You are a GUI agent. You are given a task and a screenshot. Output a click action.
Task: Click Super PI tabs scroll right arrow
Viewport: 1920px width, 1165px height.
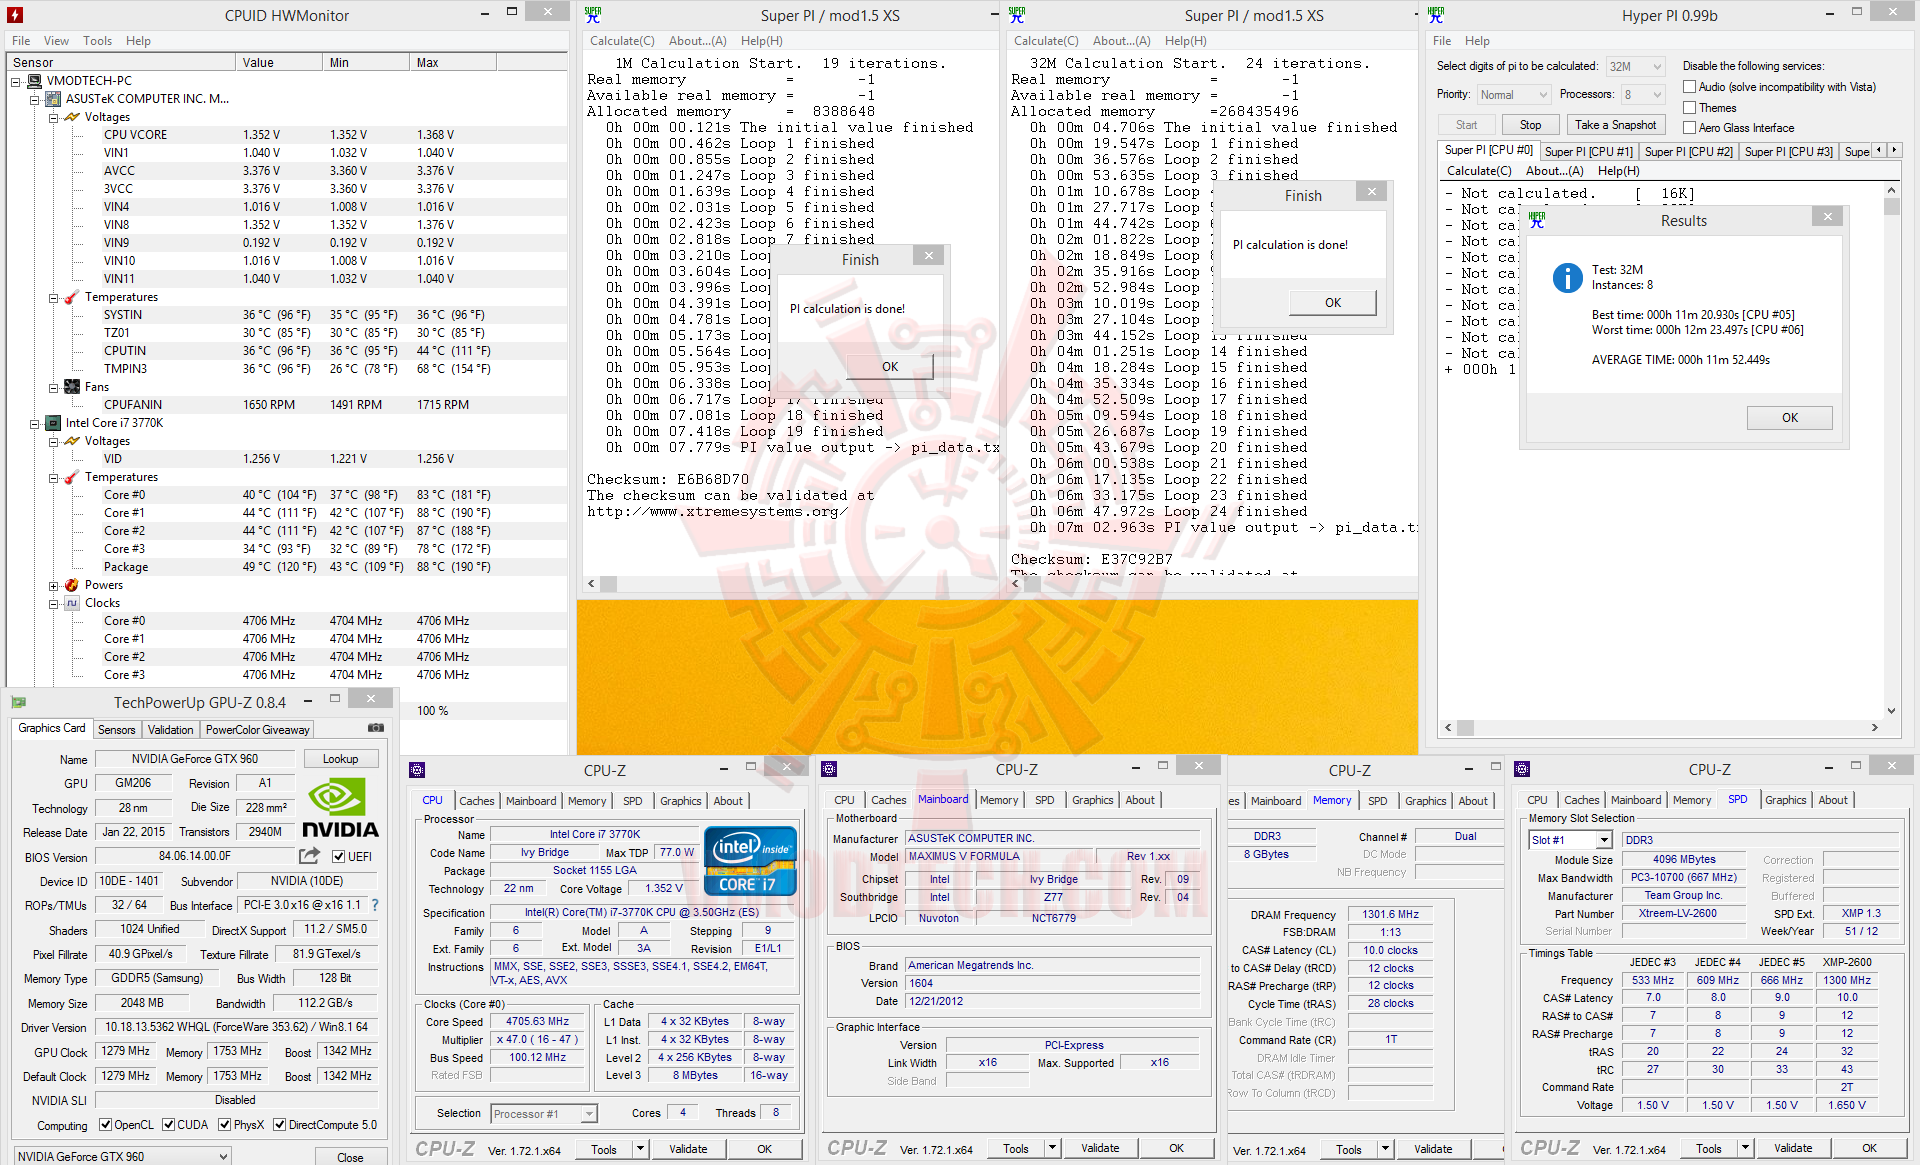tap(1894, 150)
